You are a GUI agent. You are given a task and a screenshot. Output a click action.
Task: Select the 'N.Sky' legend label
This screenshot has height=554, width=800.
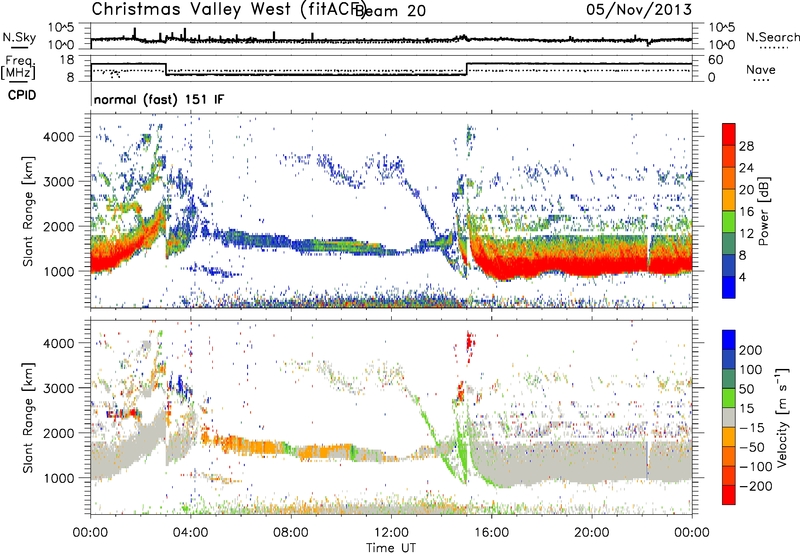[x=19, y=38]
